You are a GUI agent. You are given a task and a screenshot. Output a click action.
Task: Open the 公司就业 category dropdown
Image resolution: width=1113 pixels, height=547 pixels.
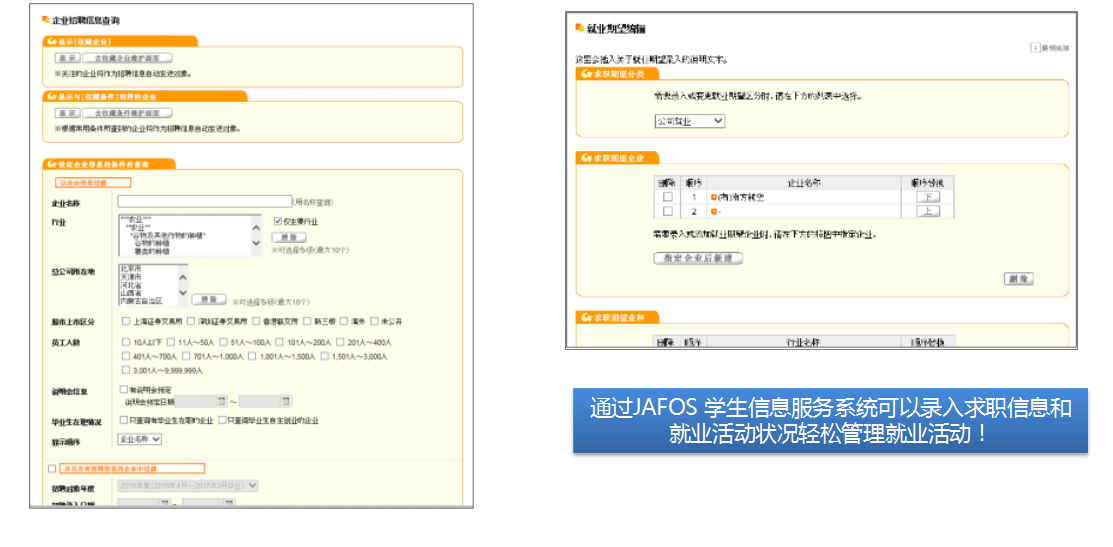click(689, 121)
